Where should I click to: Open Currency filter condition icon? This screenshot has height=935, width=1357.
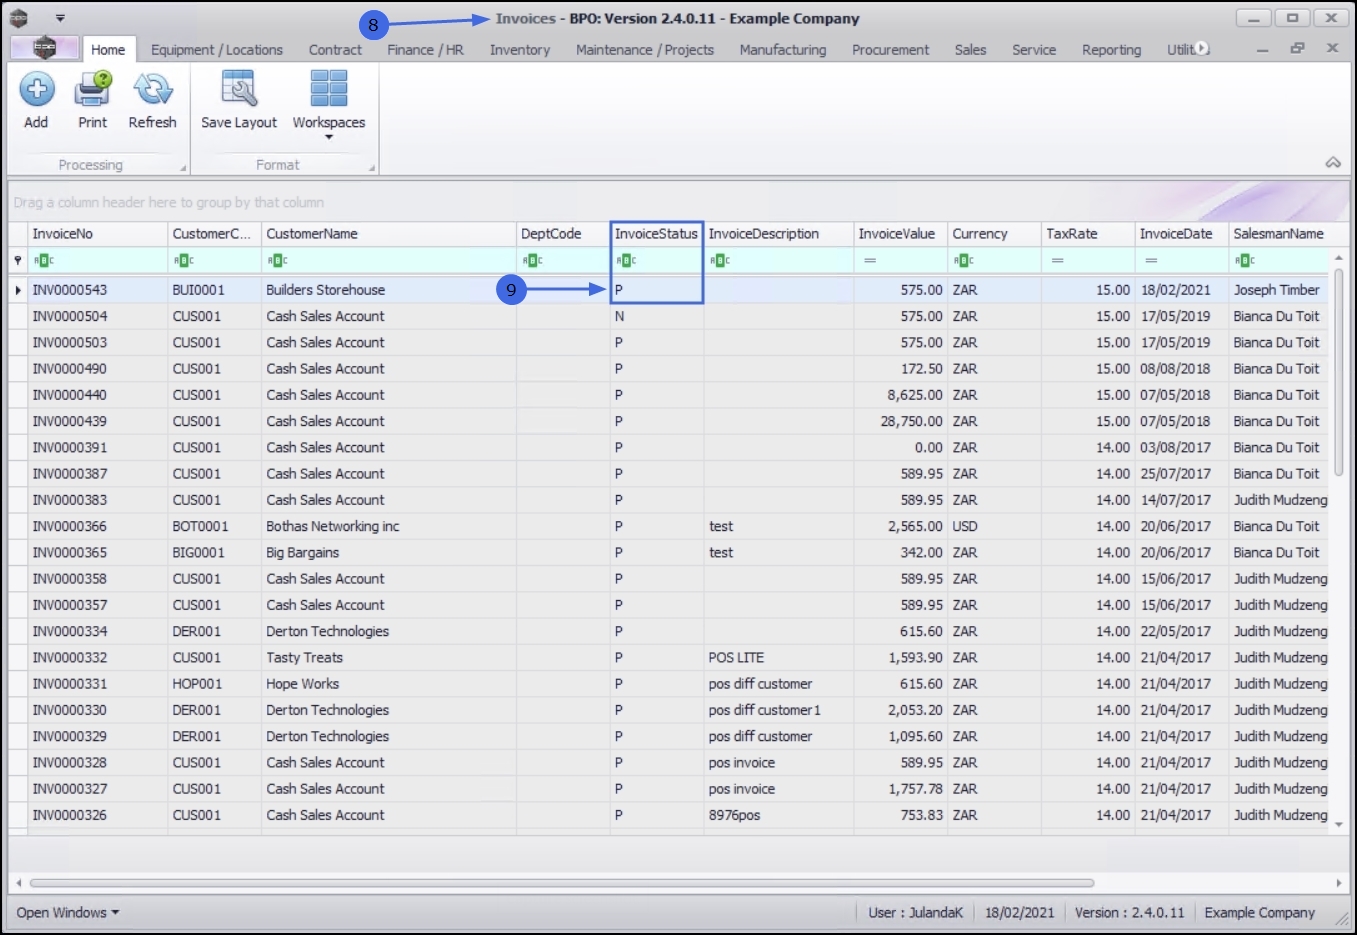coord(963,261)
